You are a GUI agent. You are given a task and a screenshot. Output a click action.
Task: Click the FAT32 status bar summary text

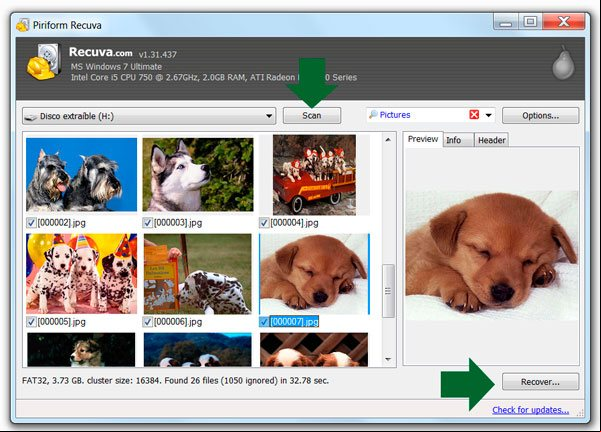pos(176,381)
